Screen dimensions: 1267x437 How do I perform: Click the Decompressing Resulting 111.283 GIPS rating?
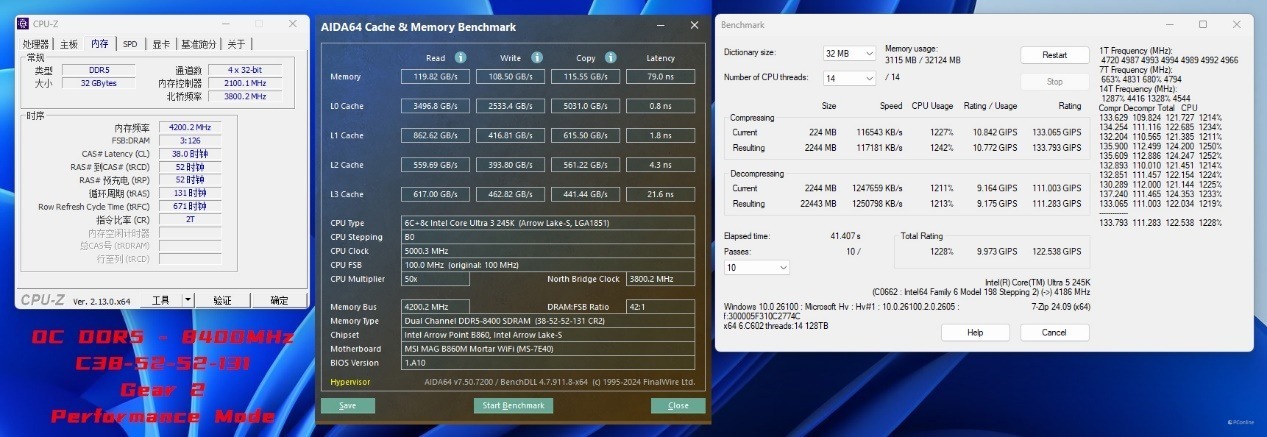(1056, 203)
